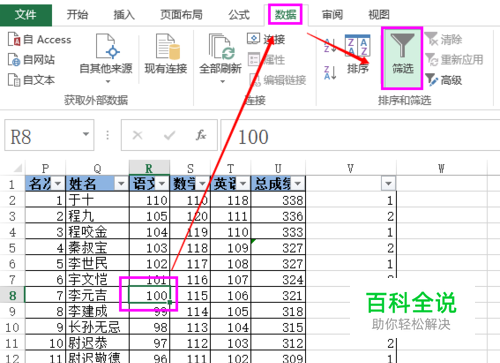Sort descending Z to A

click(x=330, y=73)
